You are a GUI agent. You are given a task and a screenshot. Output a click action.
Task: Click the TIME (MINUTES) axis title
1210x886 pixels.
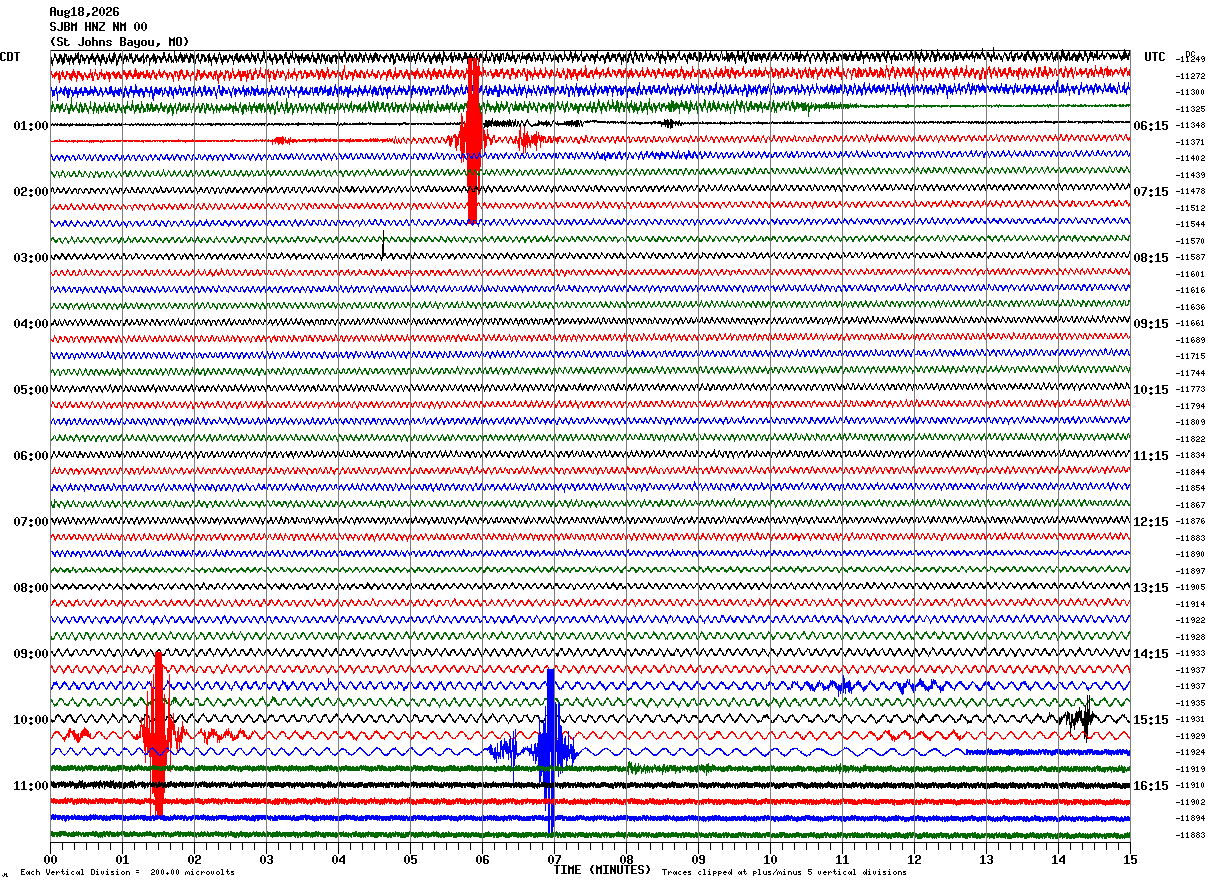603,870
